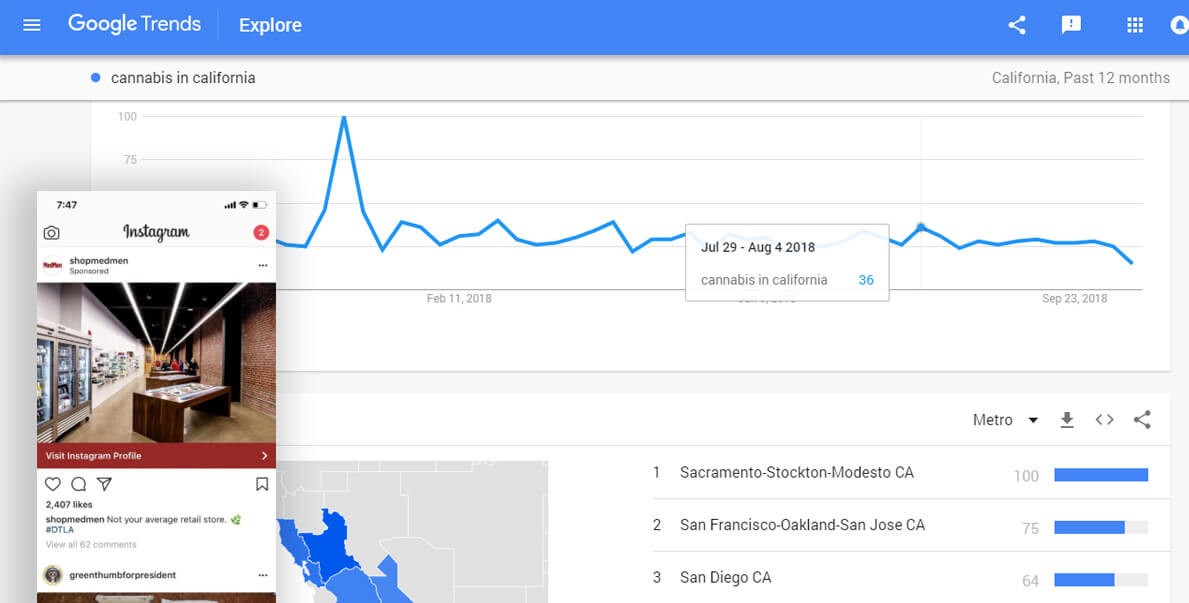Select Sacramento-Stockton-Modesto CA region
This screenshot has width=1189, height=603.
click(x=796, y=472)
